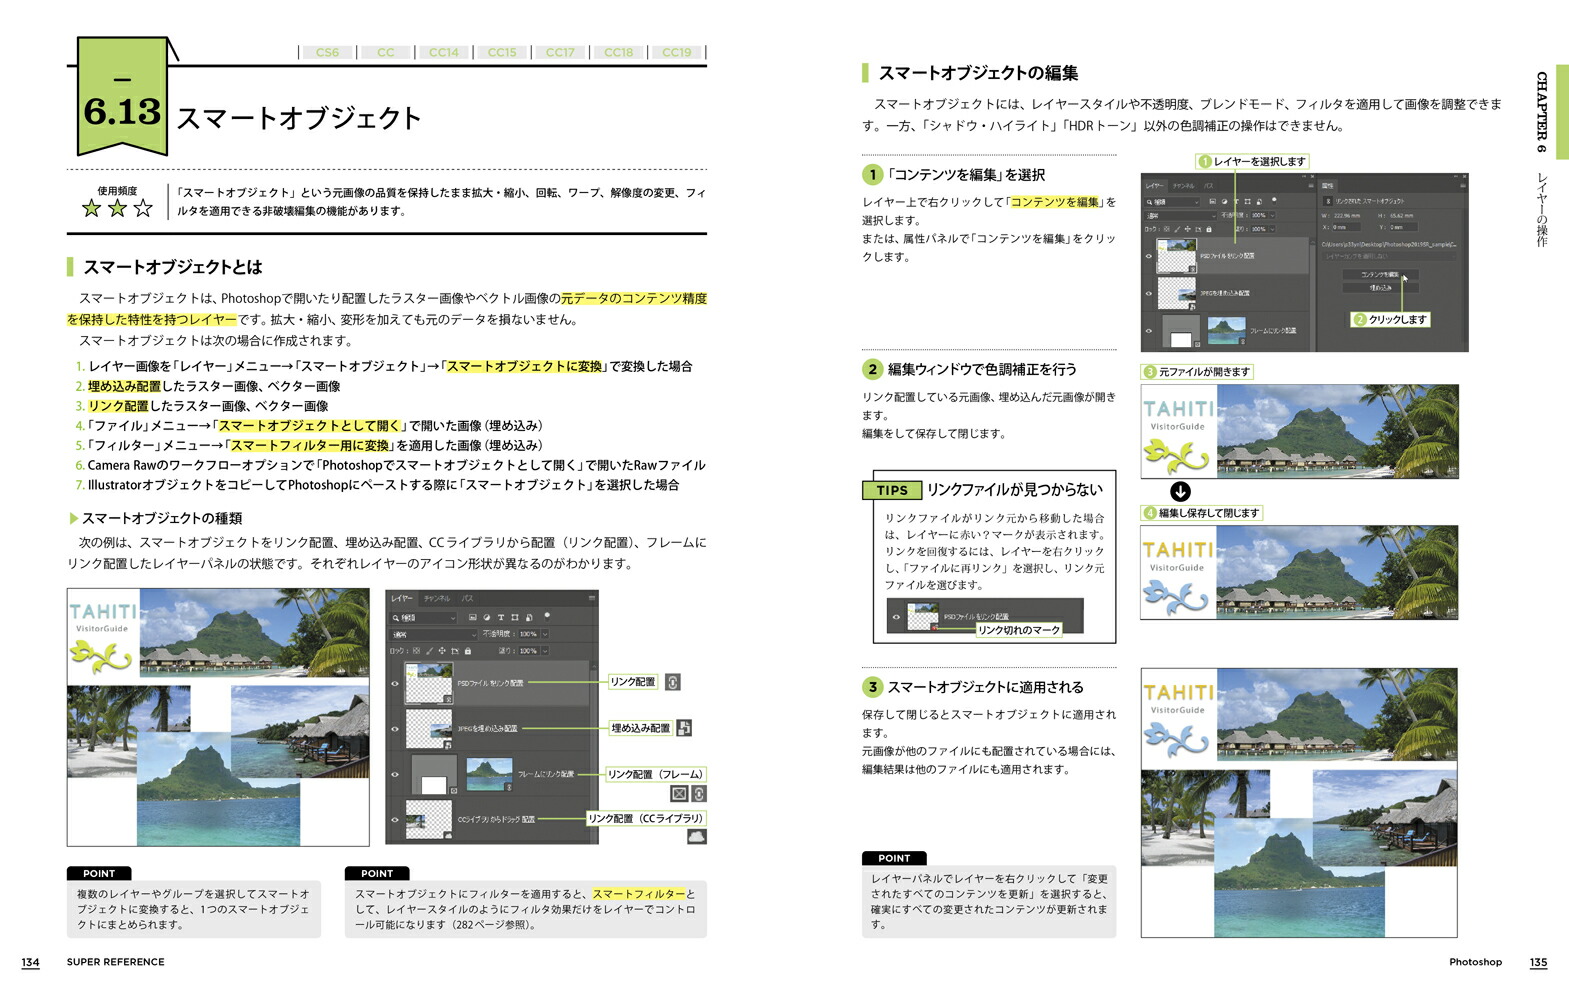The image size is (1569, 1000).
Task: Toggle eye of broken-link layer in TIPS panel
Action: pos(896,617)
